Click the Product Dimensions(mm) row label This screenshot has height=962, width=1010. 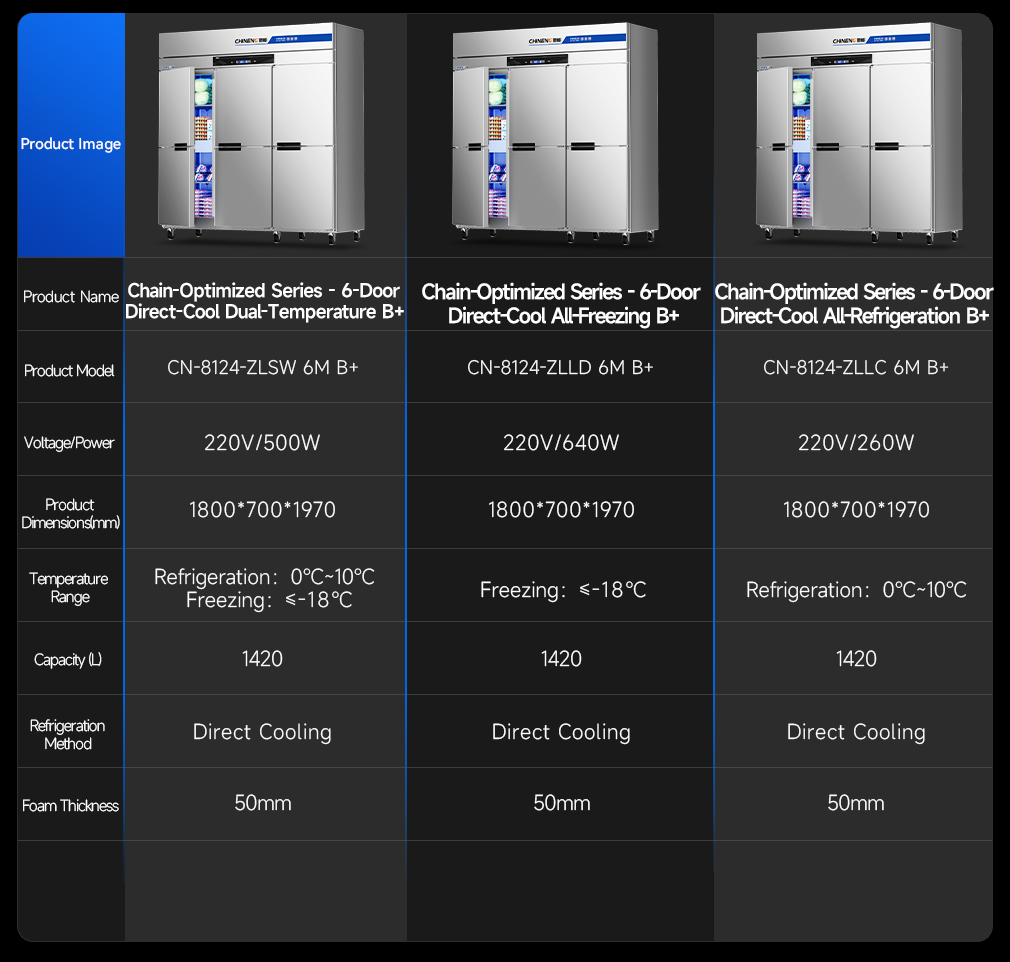pyautogui.click(x=70, y=514)
